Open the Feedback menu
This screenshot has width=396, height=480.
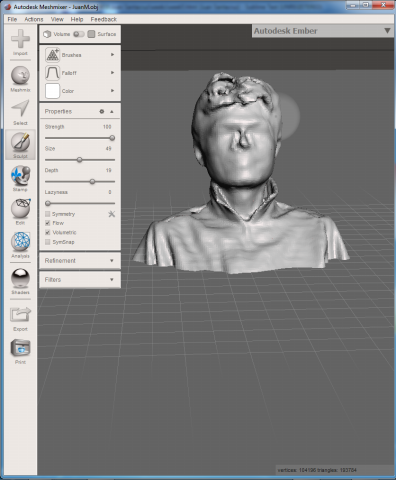[104, 19]
